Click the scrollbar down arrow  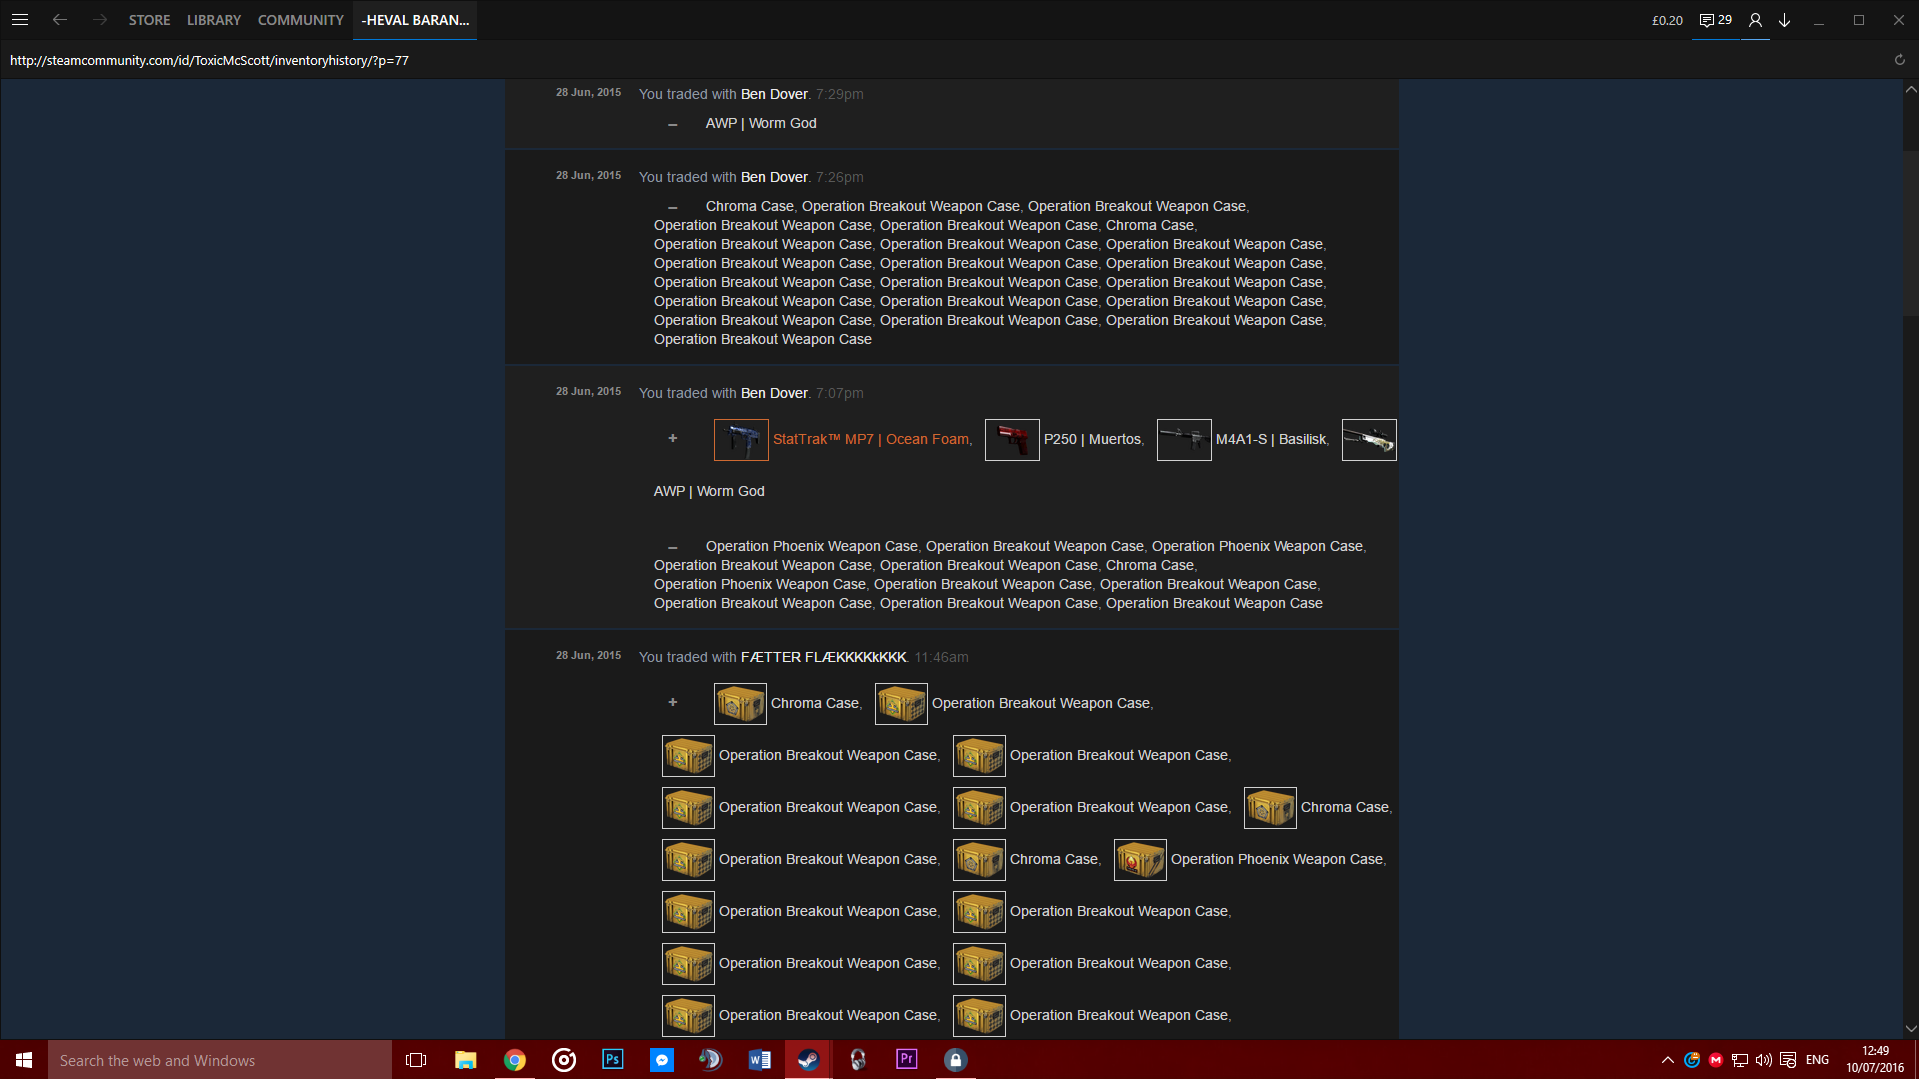(x=1910, y=1028)
